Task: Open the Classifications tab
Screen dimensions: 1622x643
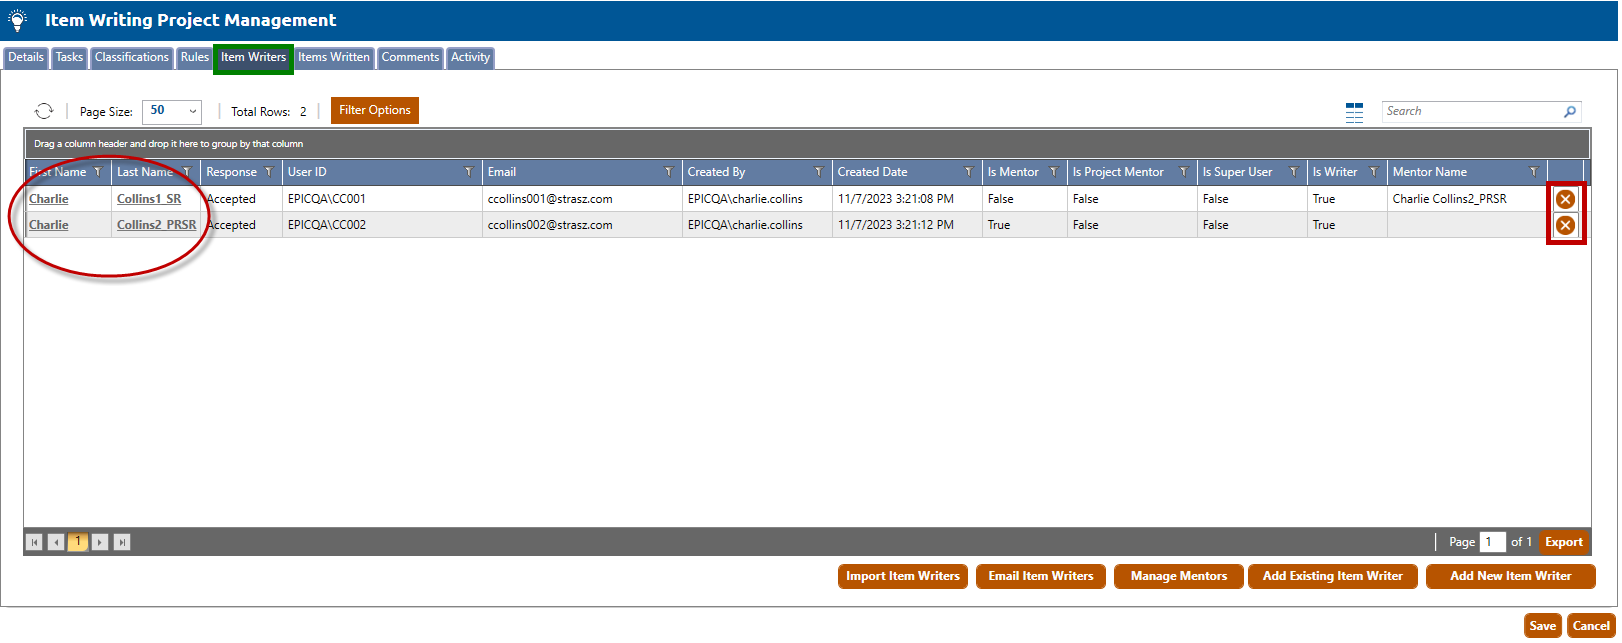Action: pos(132,58)
